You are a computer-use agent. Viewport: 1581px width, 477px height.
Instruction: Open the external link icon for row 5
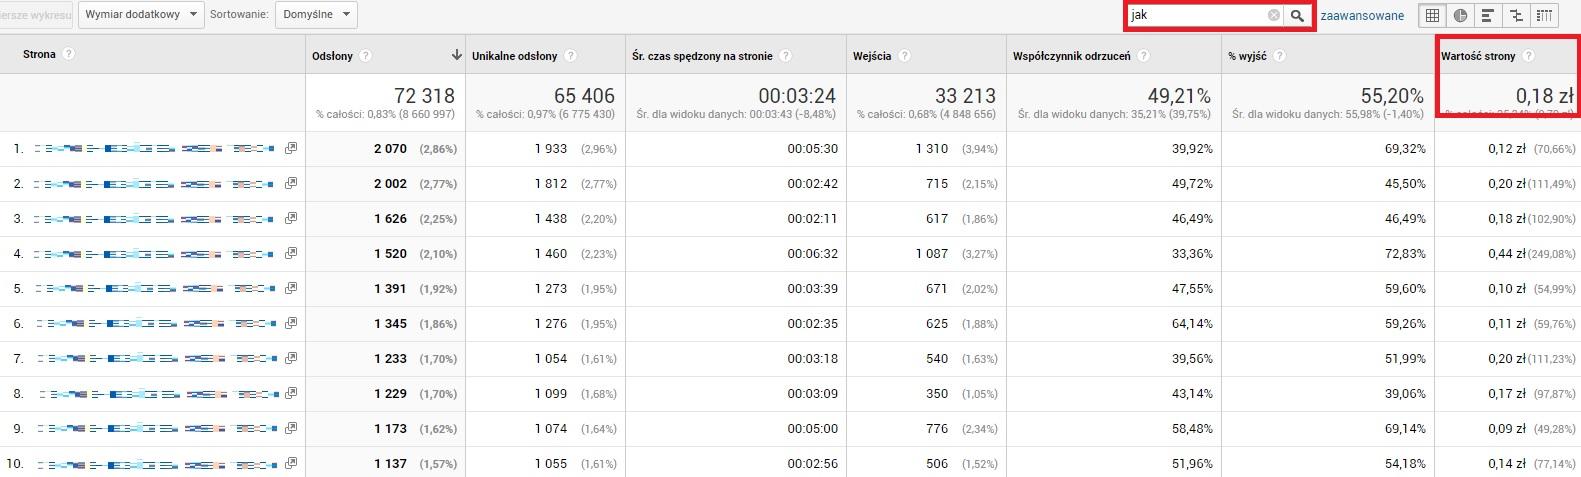click(290, 289)
